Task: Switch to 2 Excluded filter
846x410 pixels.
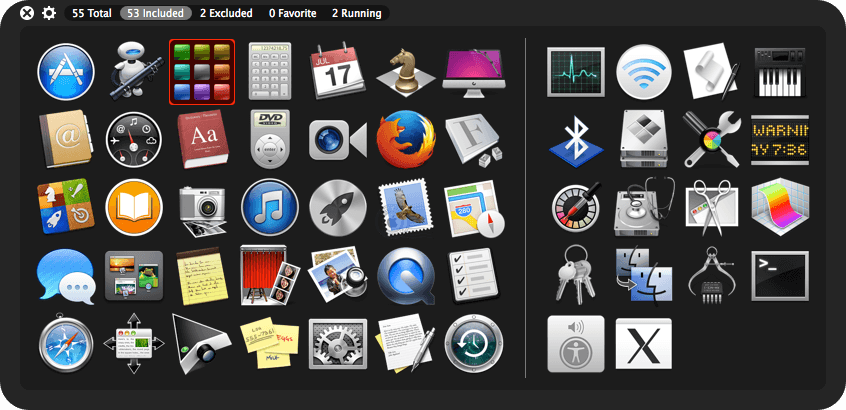Action: point(227,13)
